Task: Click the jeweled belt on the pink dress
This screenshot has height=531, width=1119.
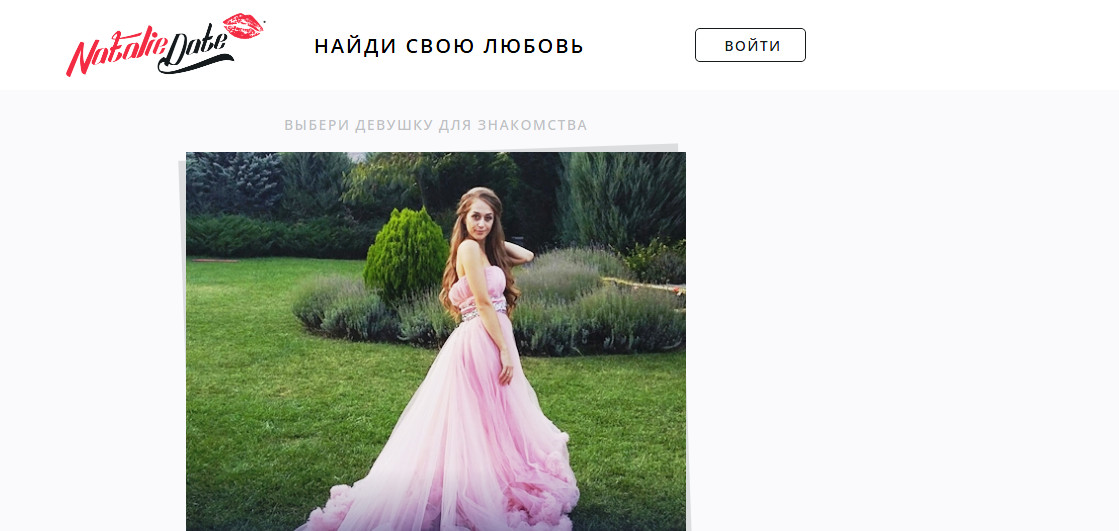Action: pos(482,310)
